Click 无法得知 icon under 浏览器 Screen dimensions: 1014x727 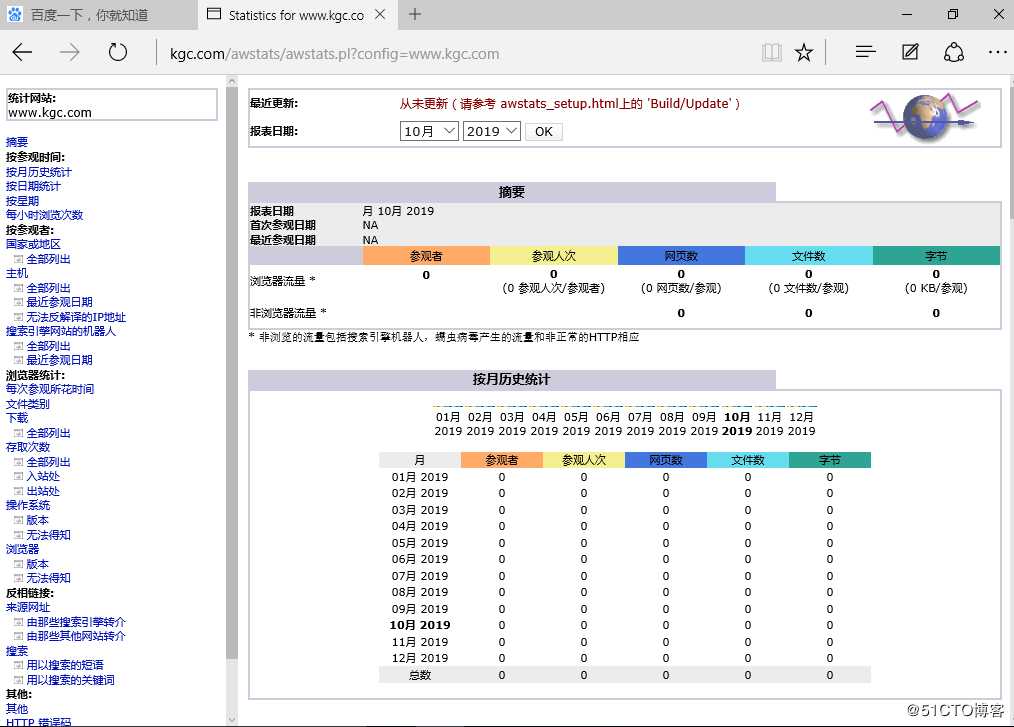pos(19,579)
